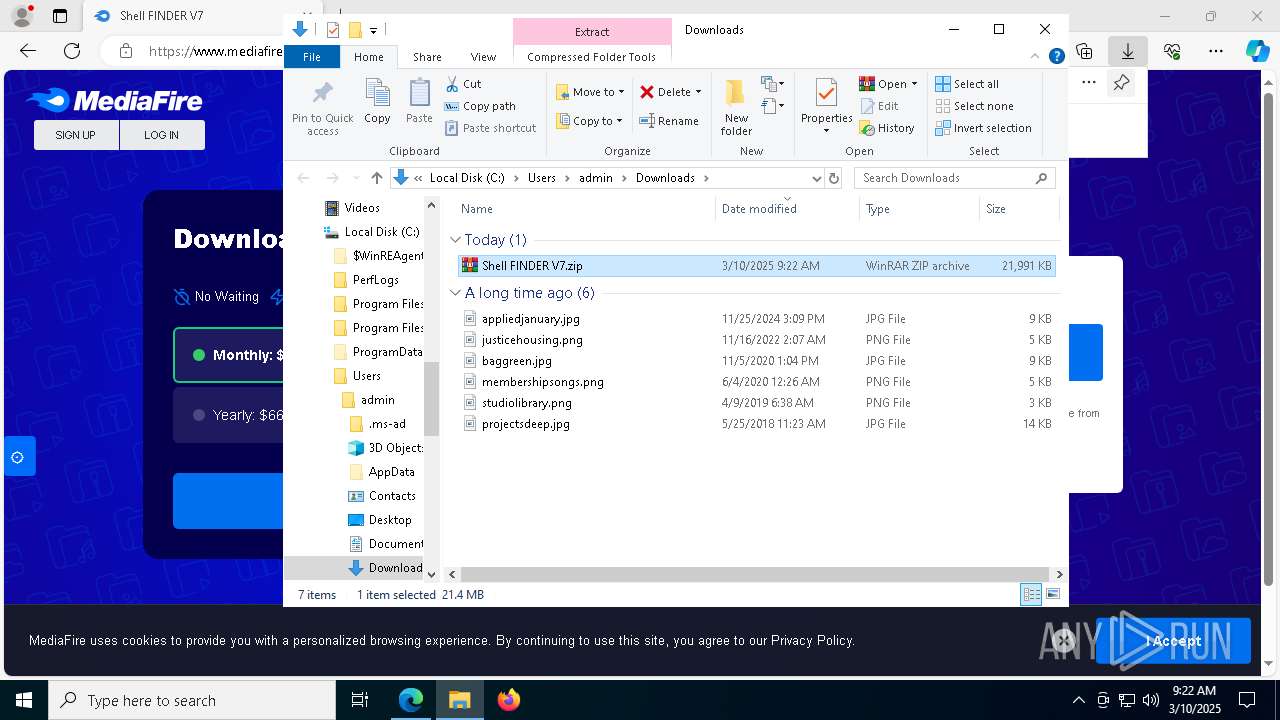This screenshot has width=1280, height=720.
Task: Switch to the Share ribbon tab
Action: coord(427,57)
